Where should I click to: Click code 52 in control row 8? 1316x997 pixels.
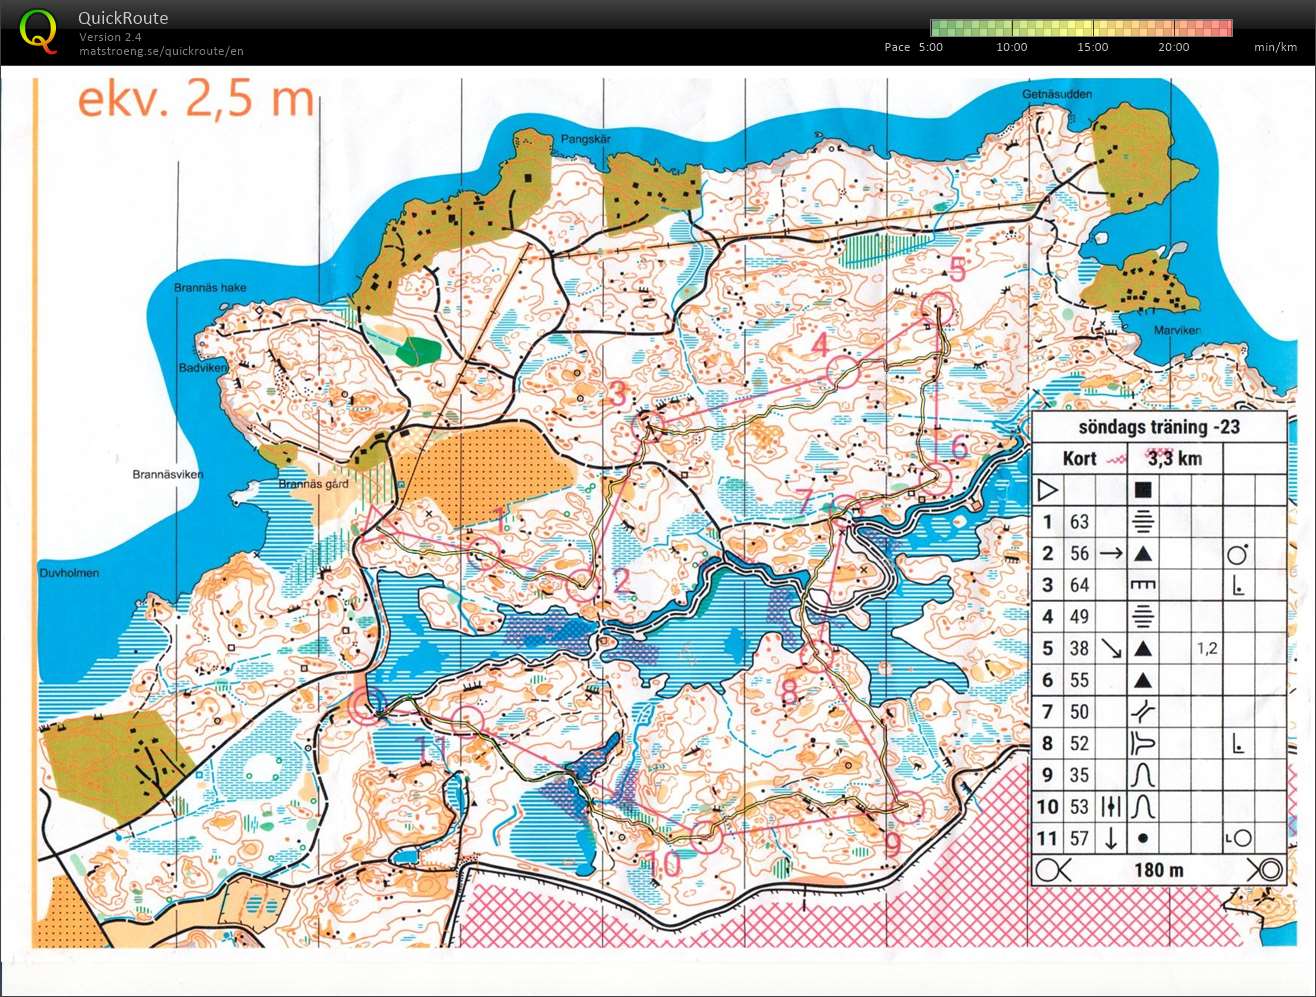pyautogui.click(x=1079, y=744)
